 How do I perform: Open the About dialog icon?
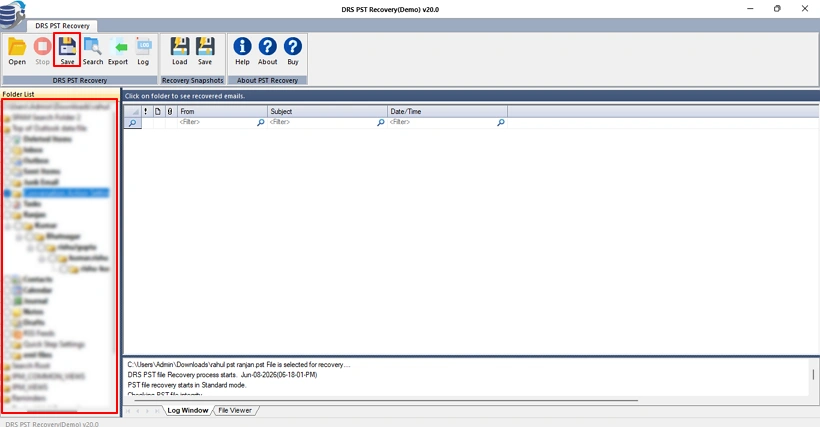[267, 51]
